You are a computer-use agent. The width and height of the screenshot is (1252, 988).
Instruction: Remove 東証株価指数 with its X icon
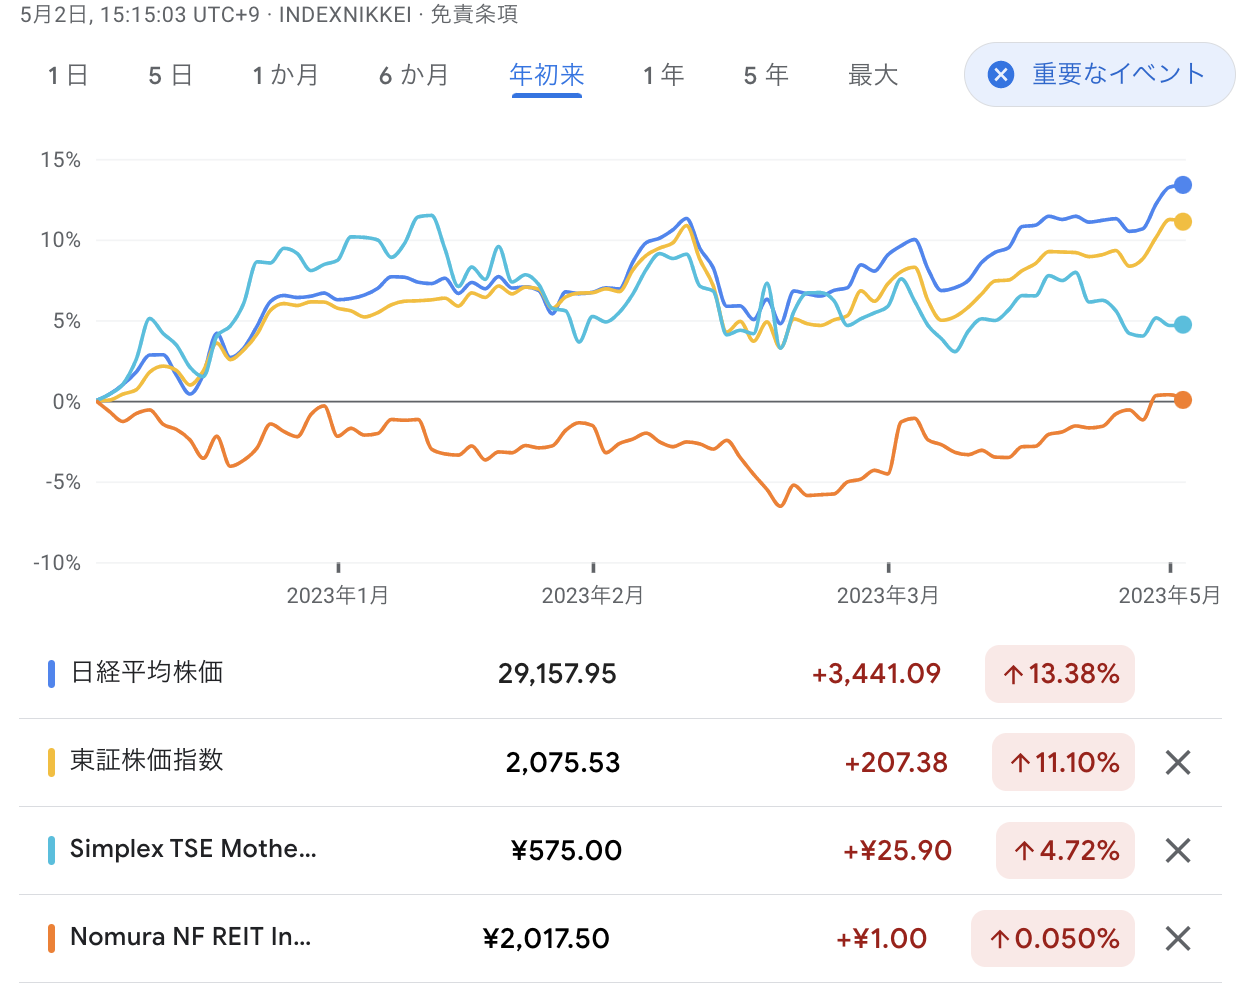tap(1177, 763)
